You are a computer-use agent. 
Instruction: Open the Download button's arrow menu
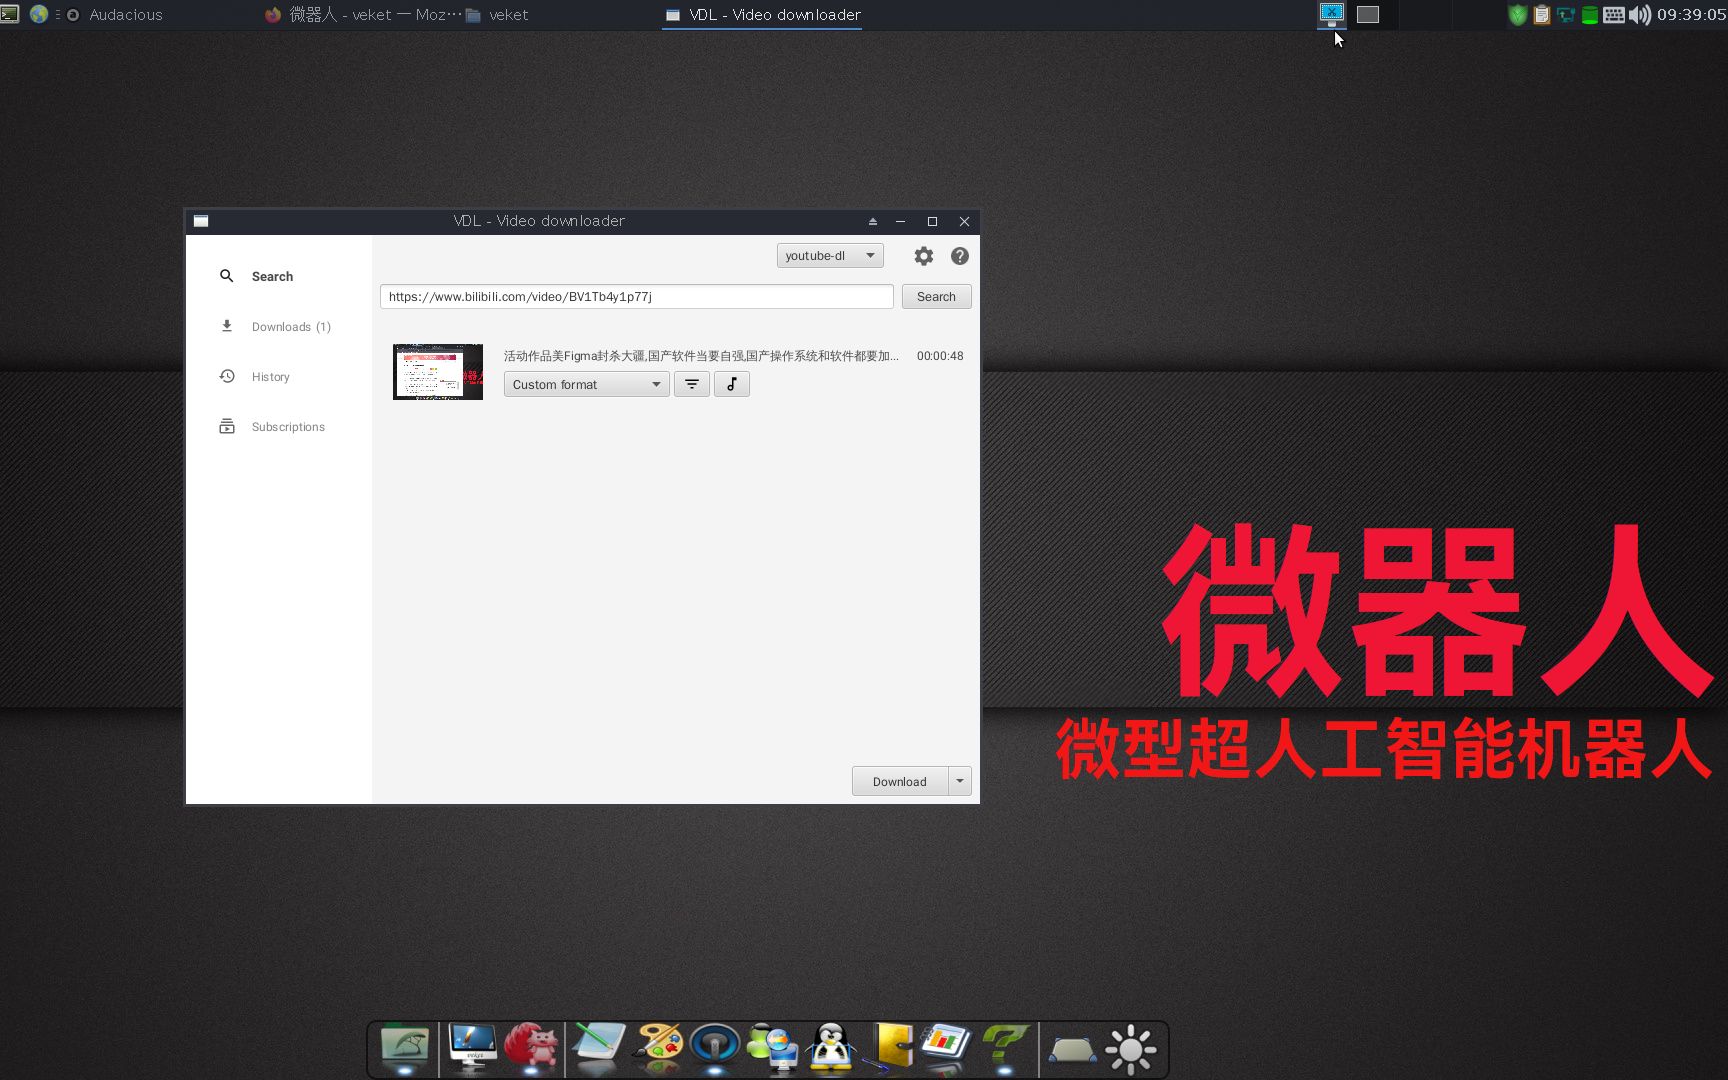960,781
